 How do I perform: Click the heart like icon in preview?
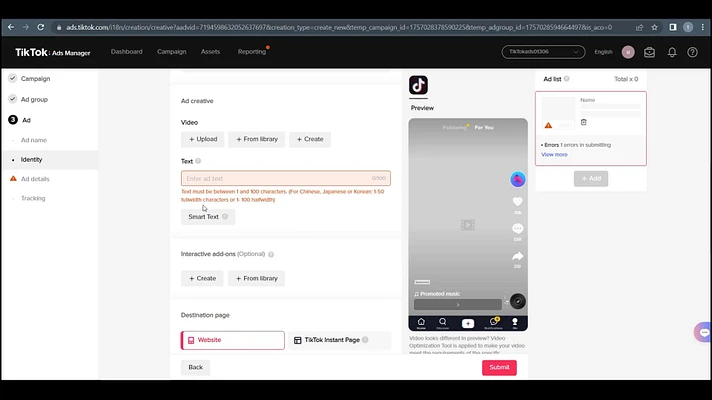[517, 202]
